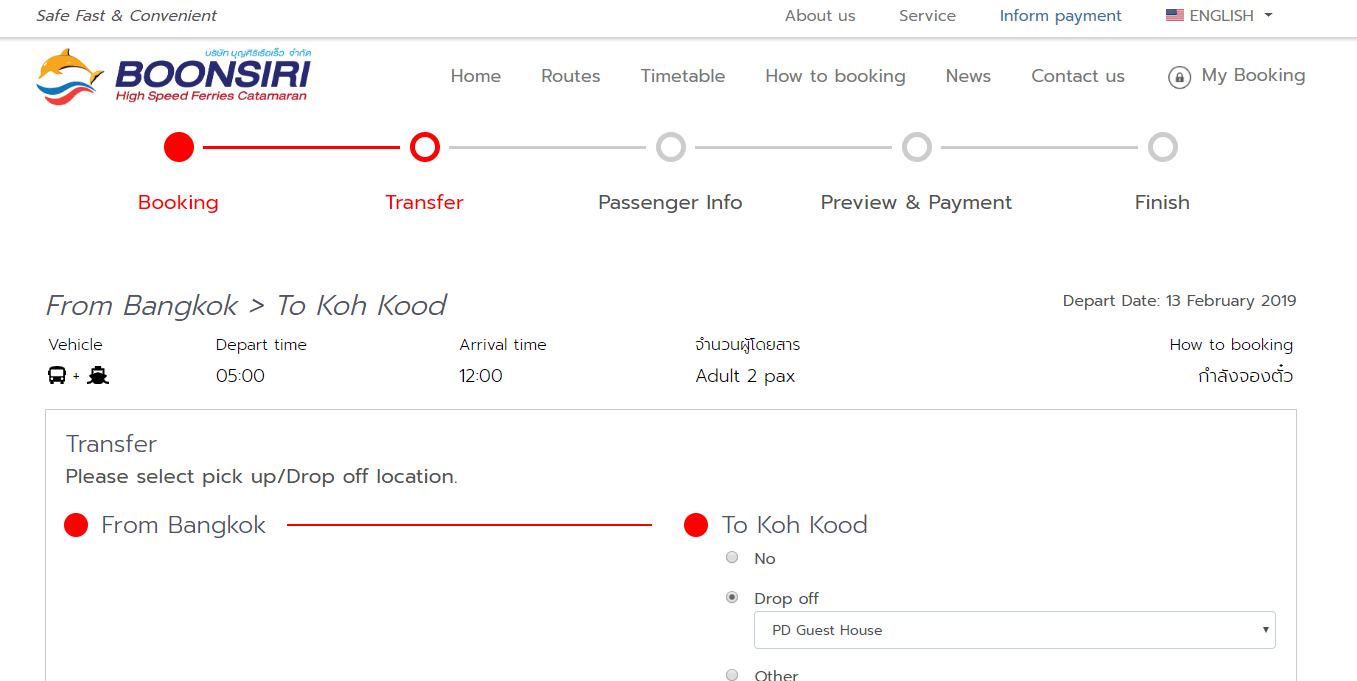Click the ferry boat vehicle icon
This screenshot has height=681, width=1357.
(98, 376)
